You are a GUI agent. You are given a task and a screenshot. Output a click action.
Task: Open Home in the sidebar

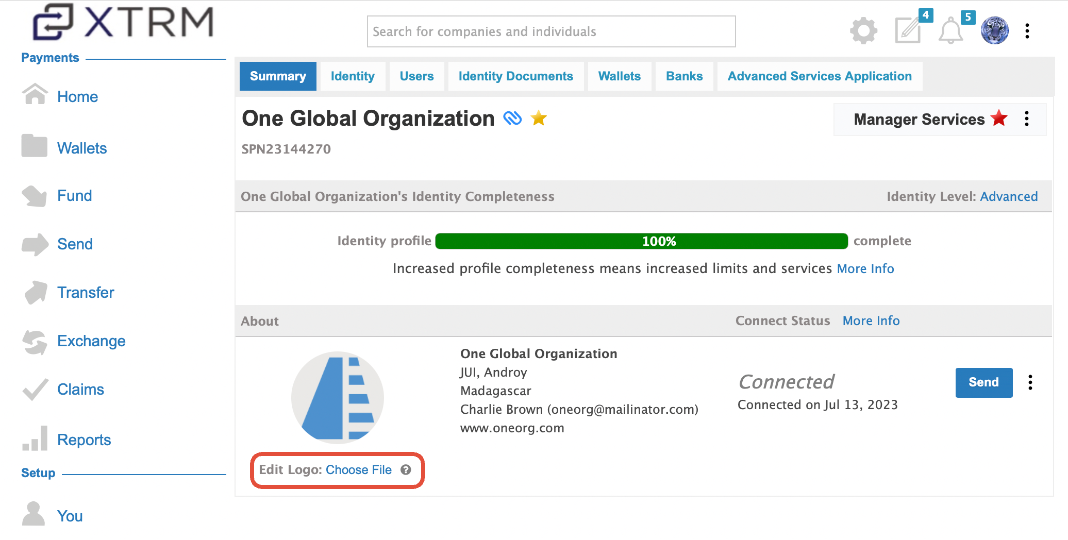pos(78,97)
